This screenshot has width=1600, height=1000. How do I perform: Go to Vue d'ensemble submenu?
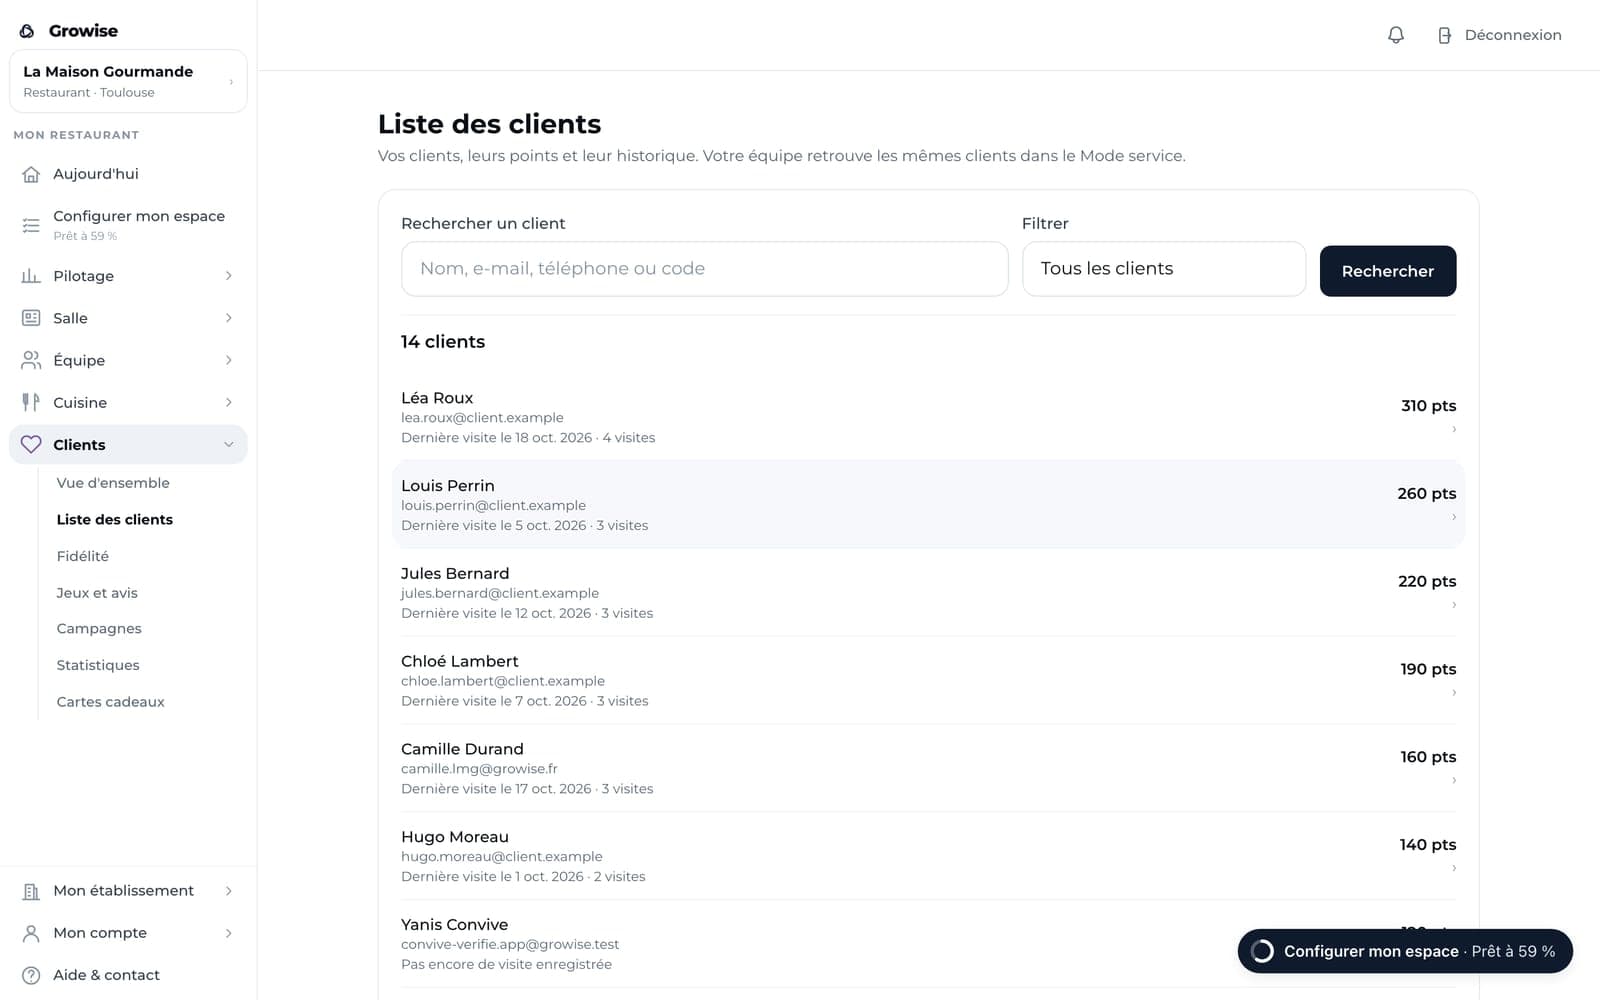(x=113, y=483)
